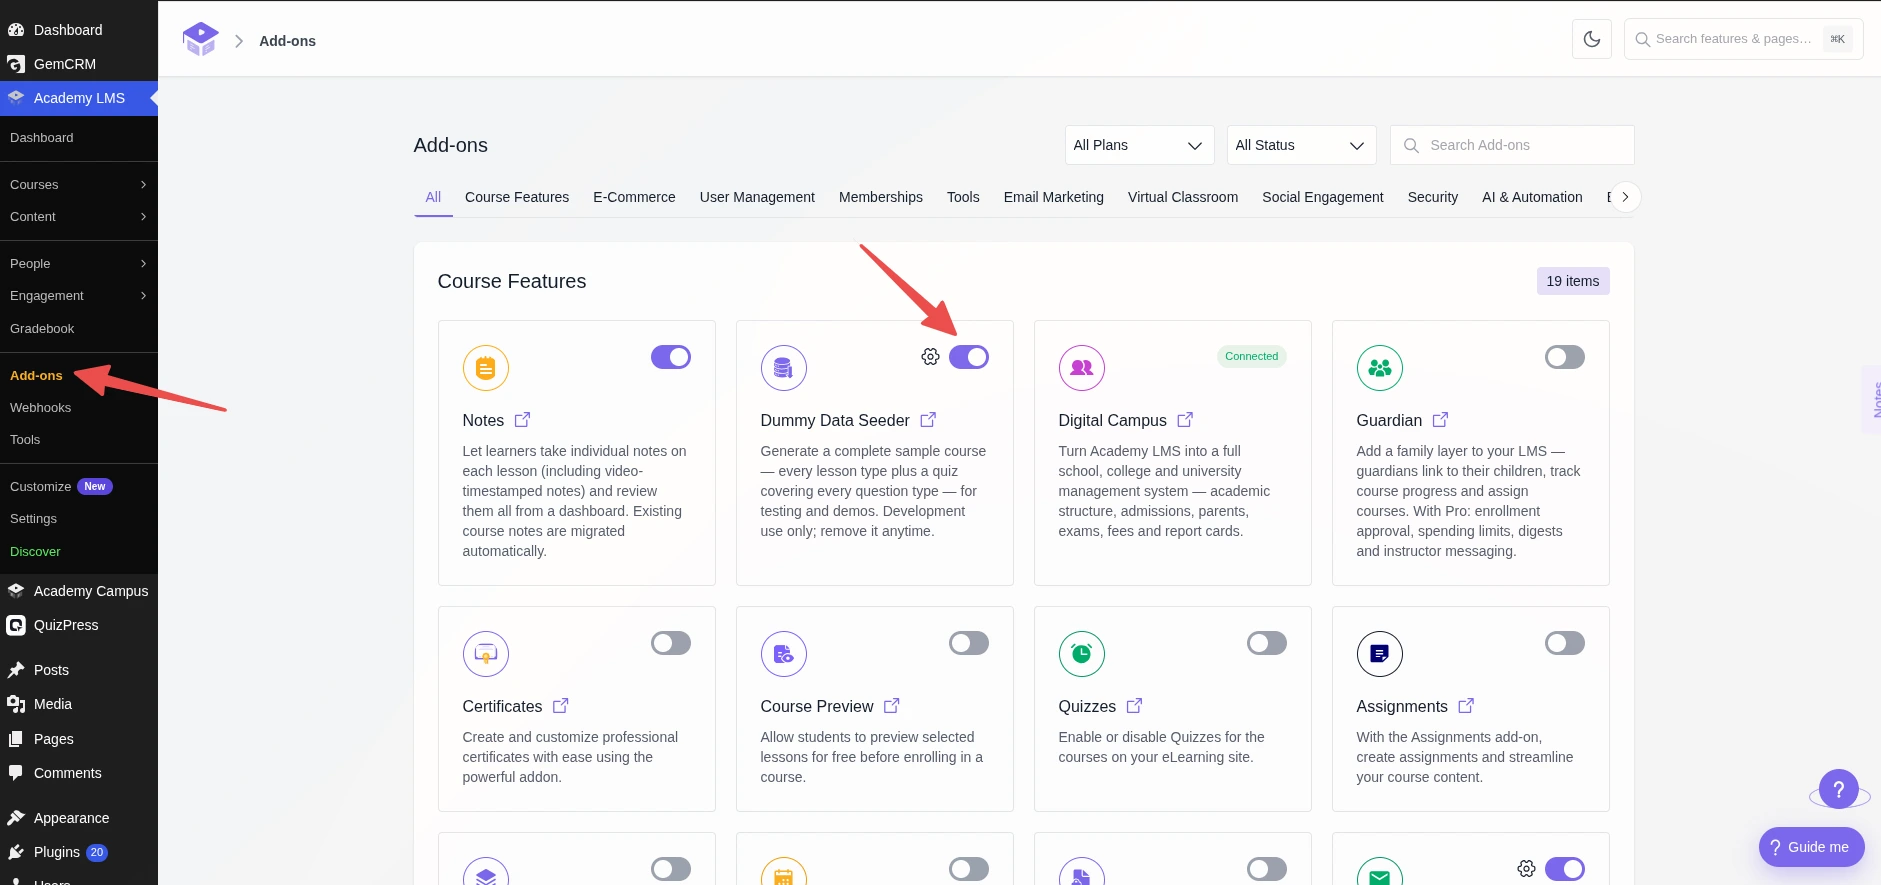Switch to the Course Features tab

tap(517, 197)
